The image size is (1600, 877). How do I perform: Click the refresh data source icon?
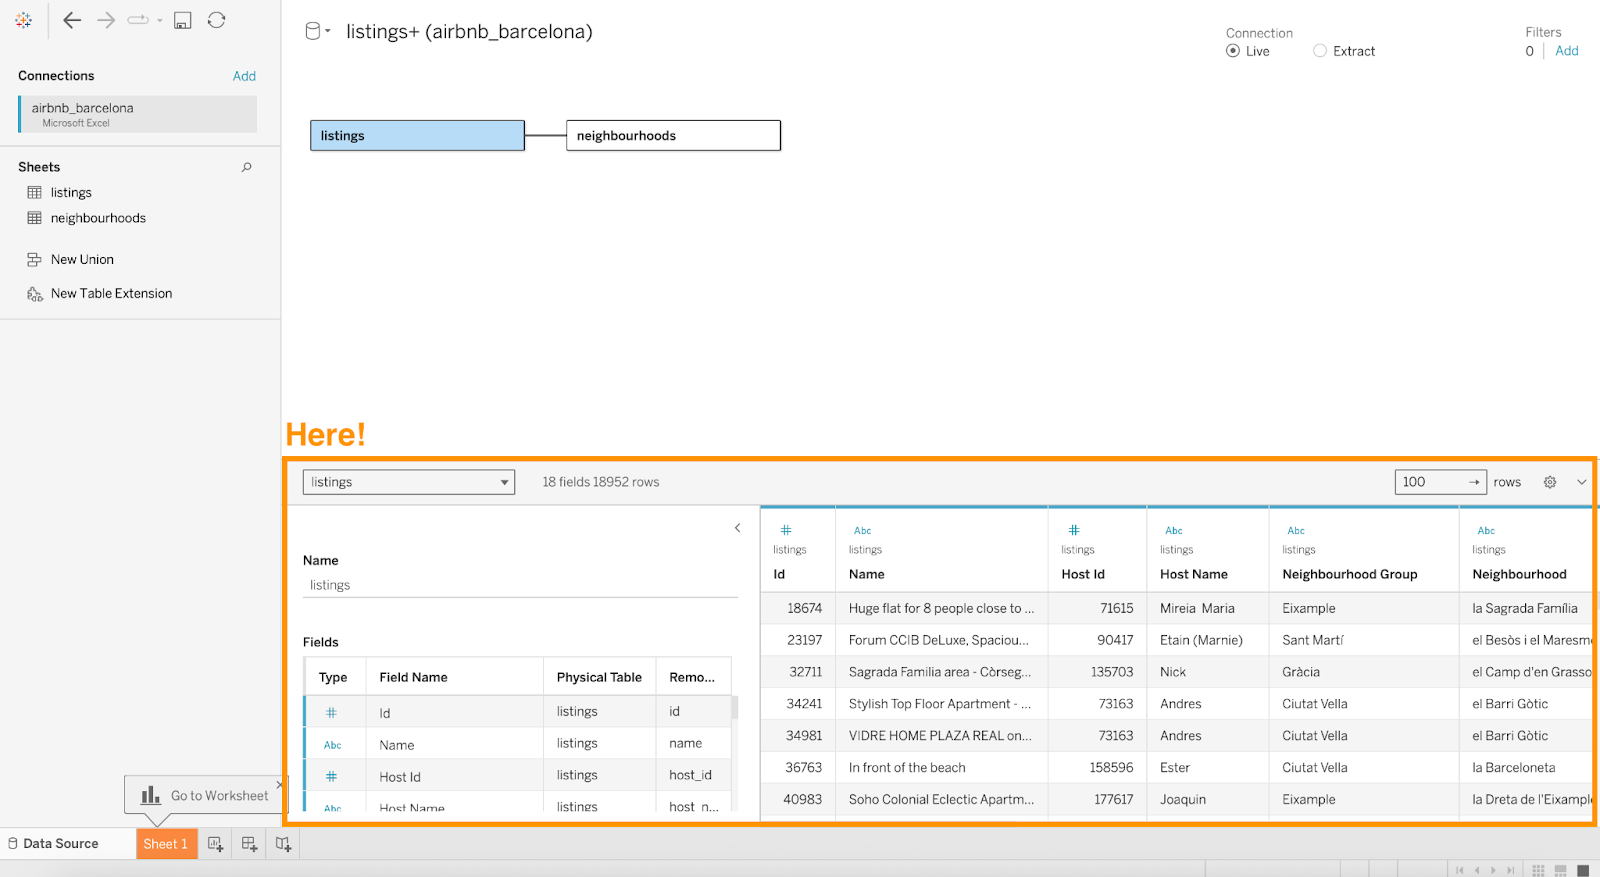pyautogui.click(x=216, y=20)
